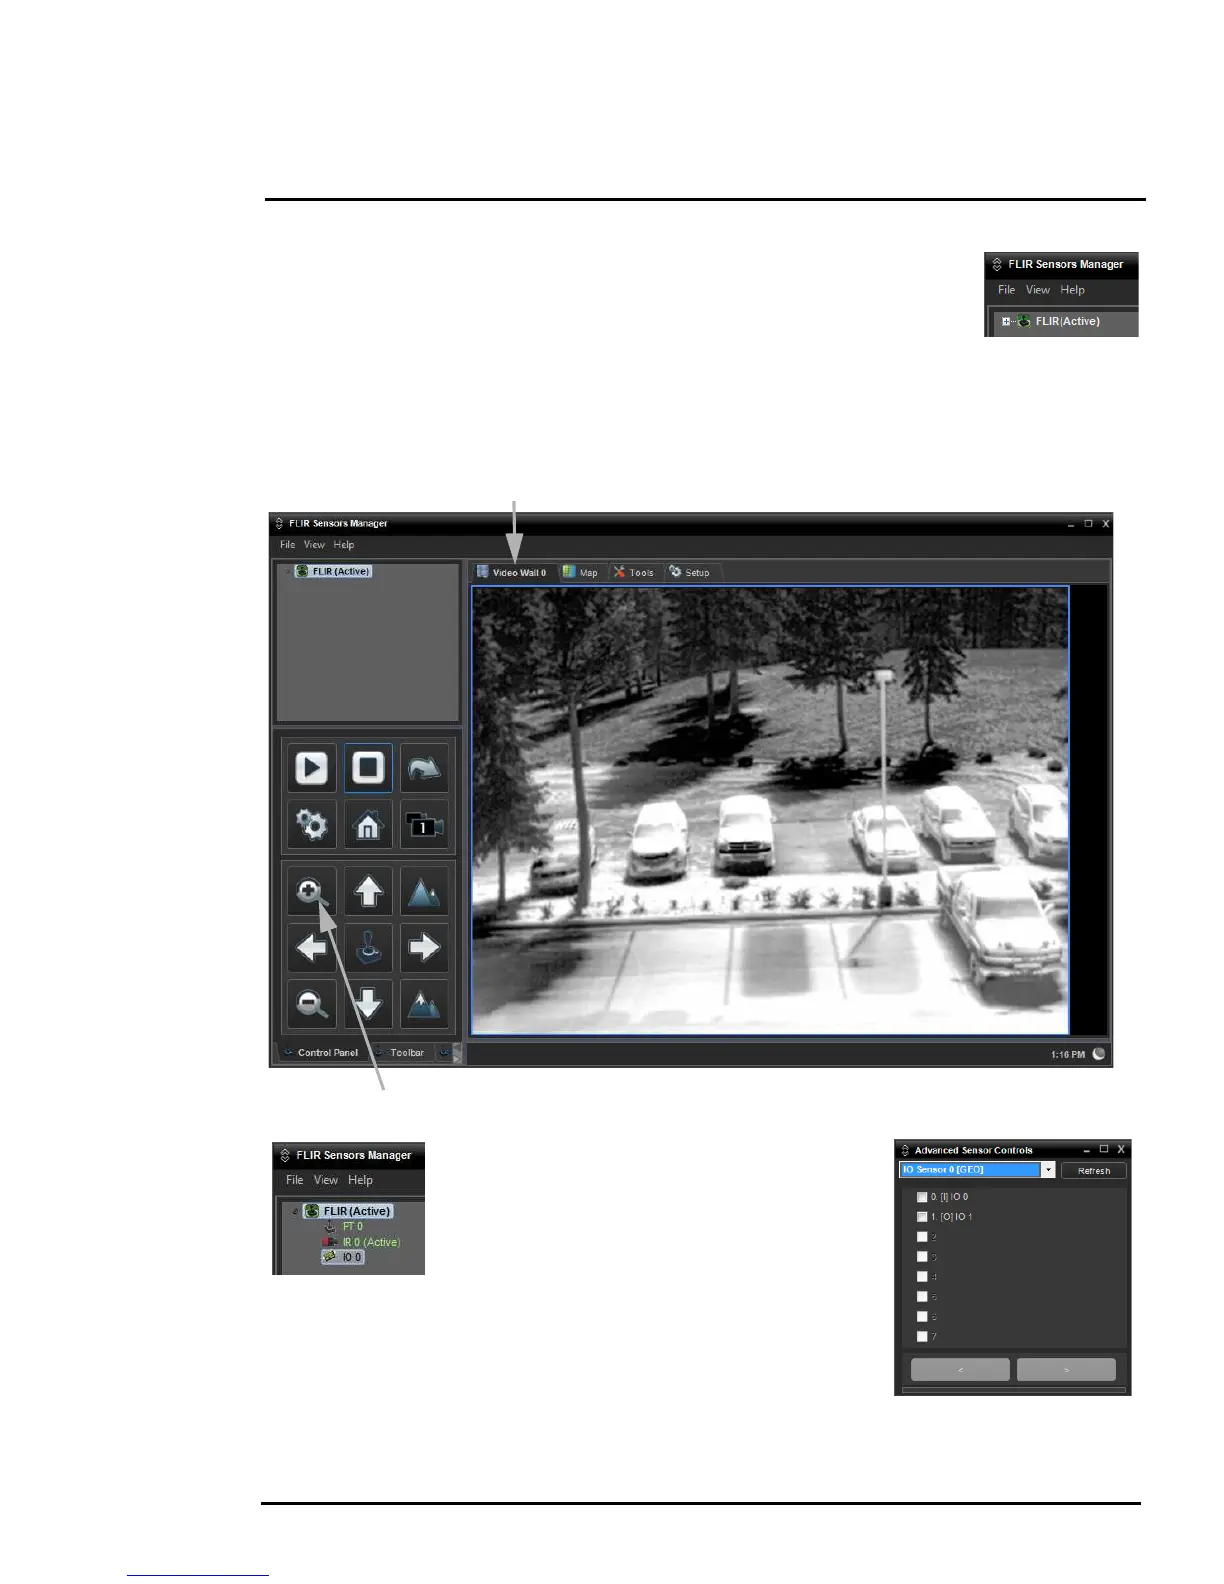The width and height of the screenshot is (1224, 1584).
Task: Click the Stop button in the control panel
Action: [368, 768]
